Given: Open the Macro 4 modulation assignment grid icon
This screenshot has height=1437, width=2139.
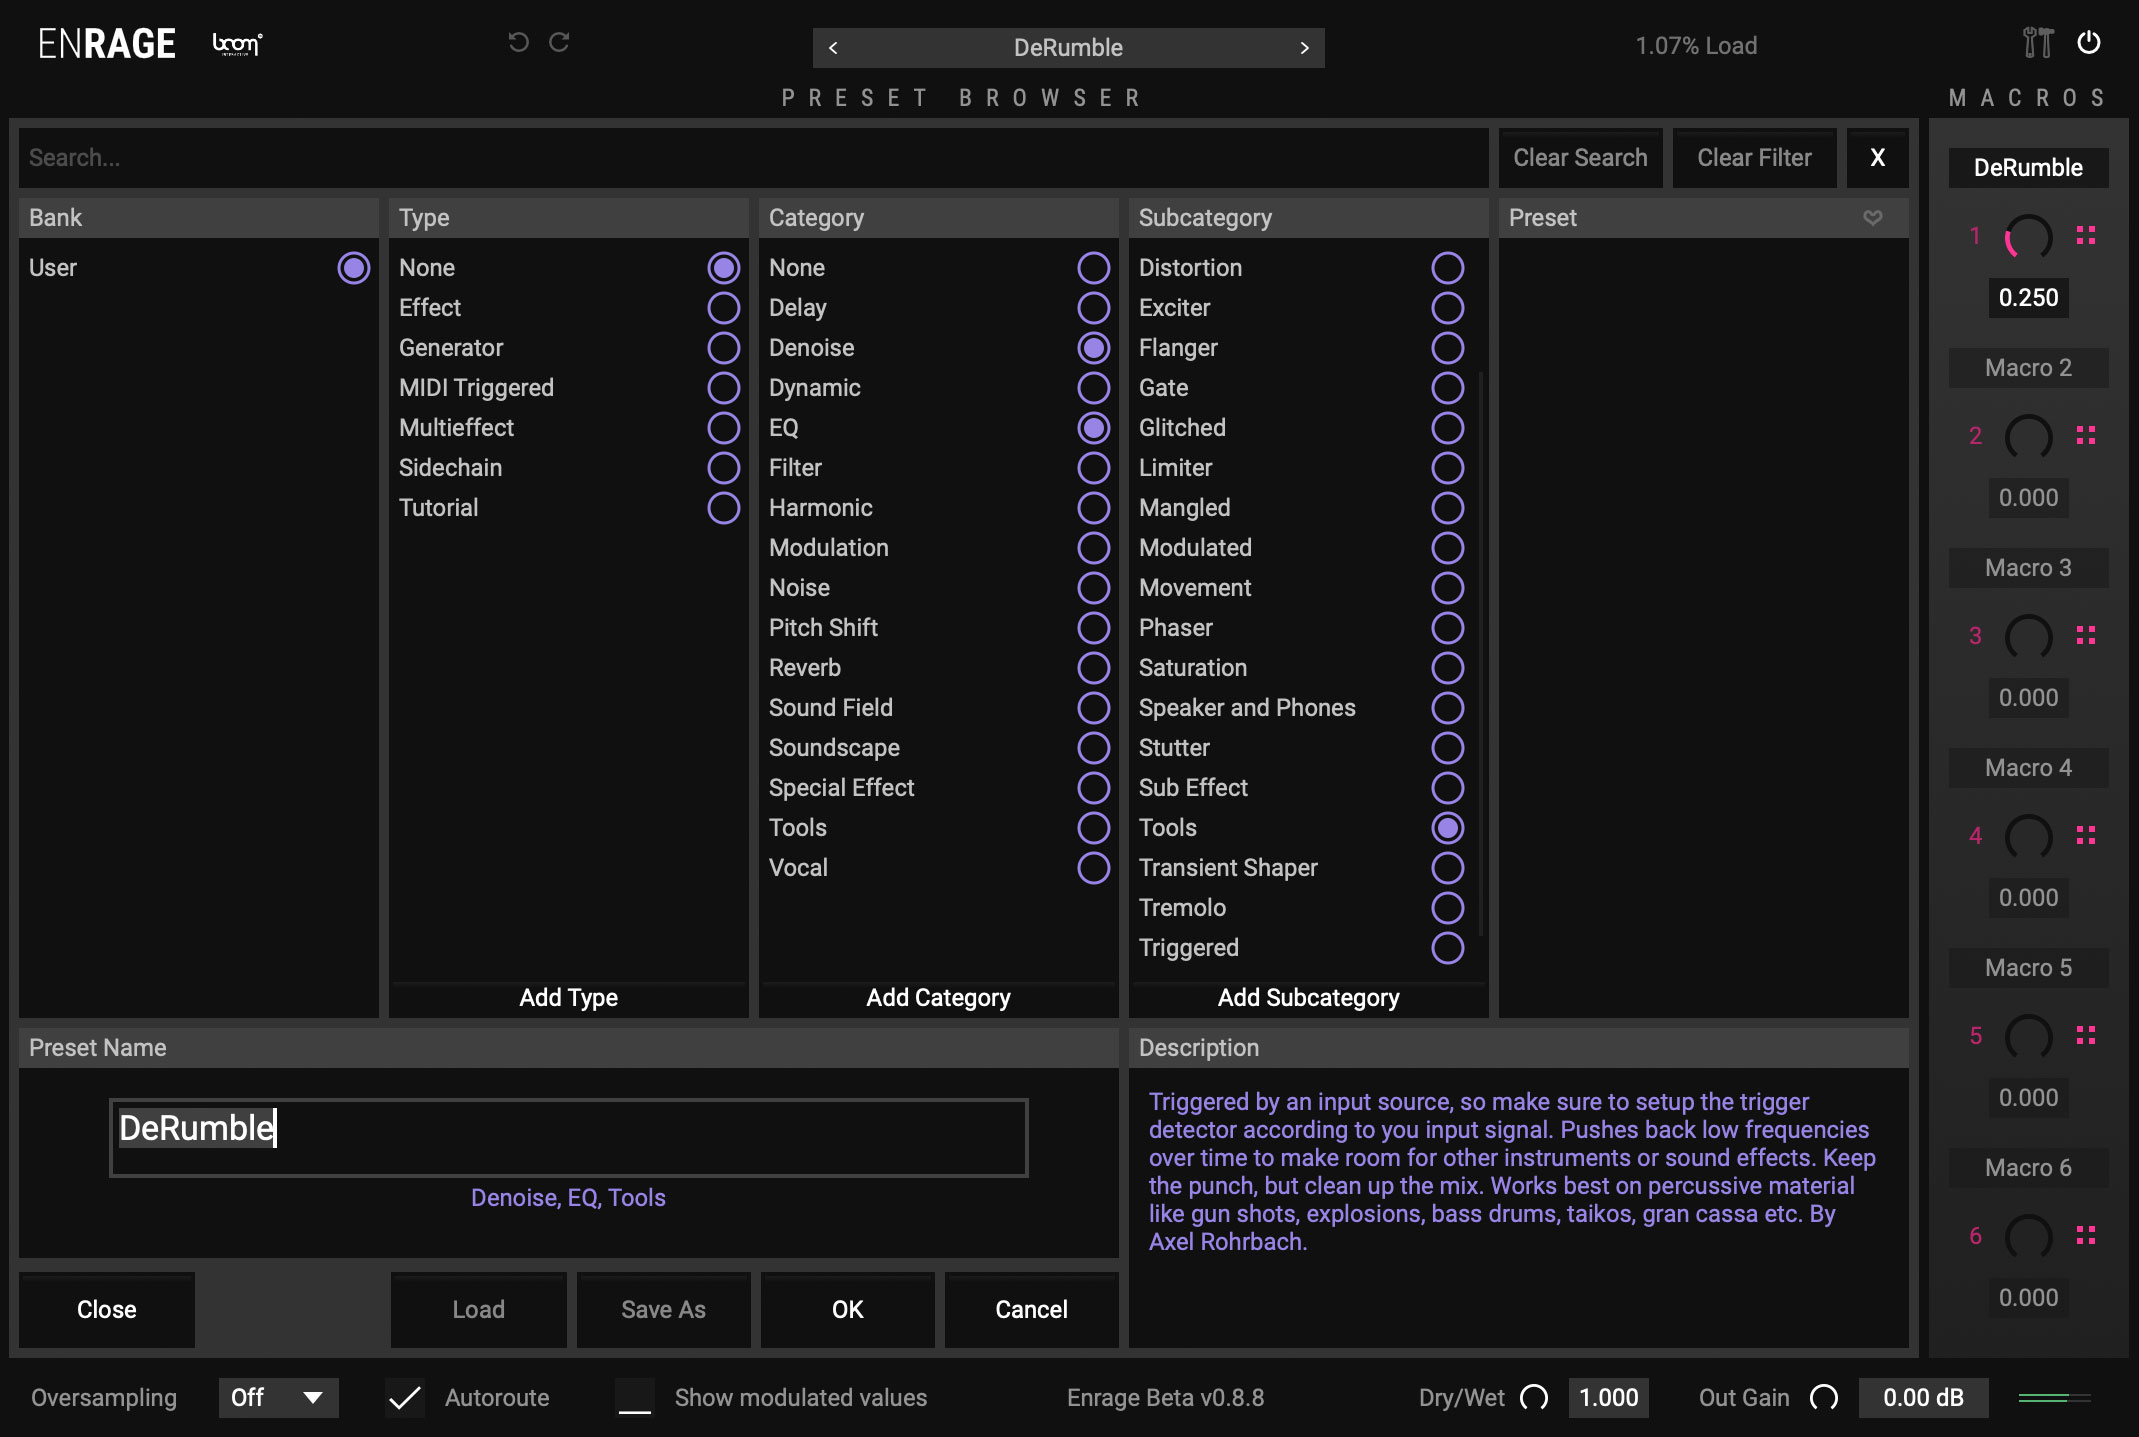Looking at the screenshot, I should click(x=2086, y=837).
